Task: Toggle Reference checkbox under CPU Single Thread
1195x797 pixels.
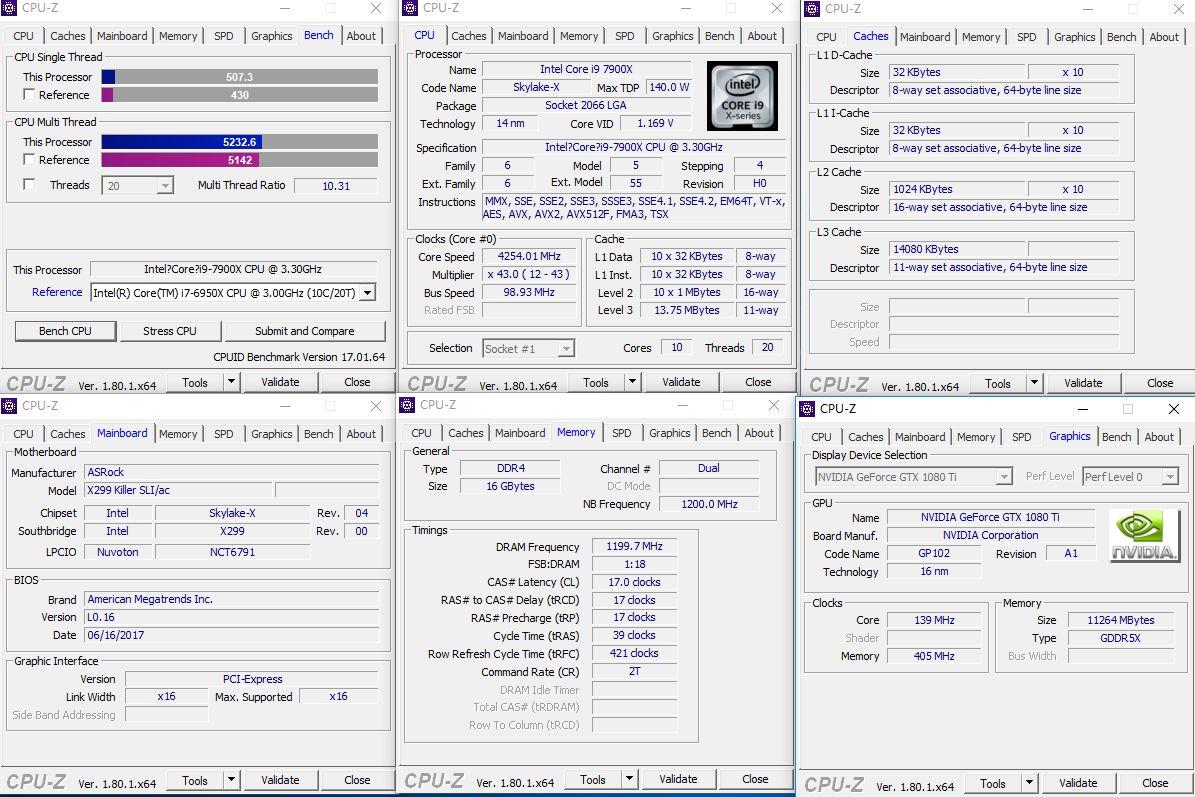Action: click(x=29, y=94)
